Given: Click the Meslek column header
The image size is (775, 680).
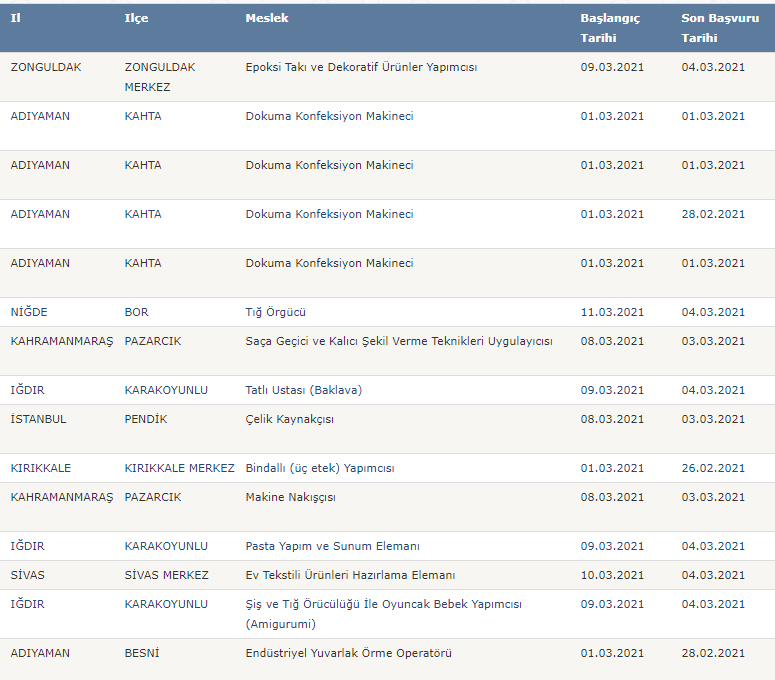Looking at the screenshot, I should click(x=266, y=18).
